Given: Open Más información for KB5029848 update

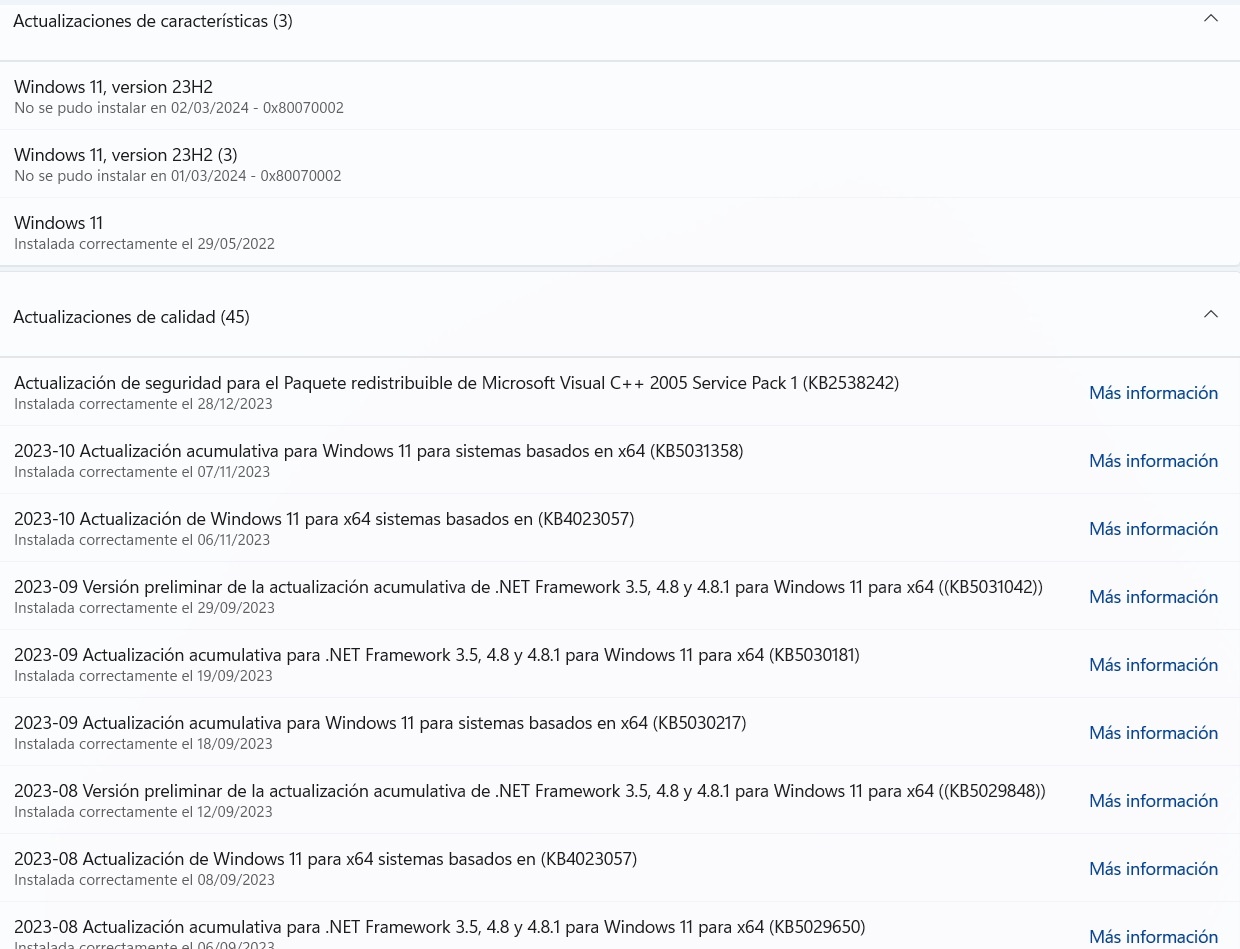Looking at the screenshot, I should 1153,800.
